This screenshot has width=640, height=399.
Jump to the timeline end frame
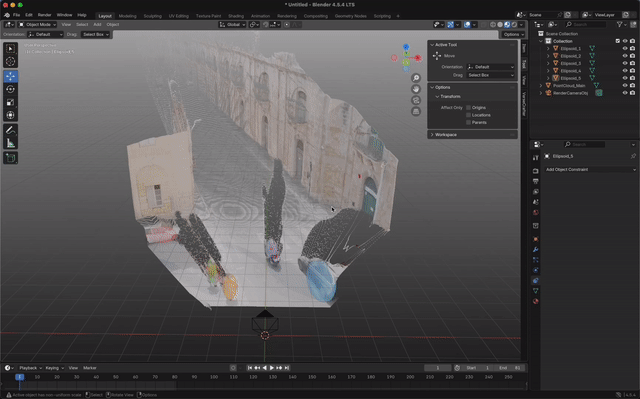pyautogui.click(x=287, y=368)
